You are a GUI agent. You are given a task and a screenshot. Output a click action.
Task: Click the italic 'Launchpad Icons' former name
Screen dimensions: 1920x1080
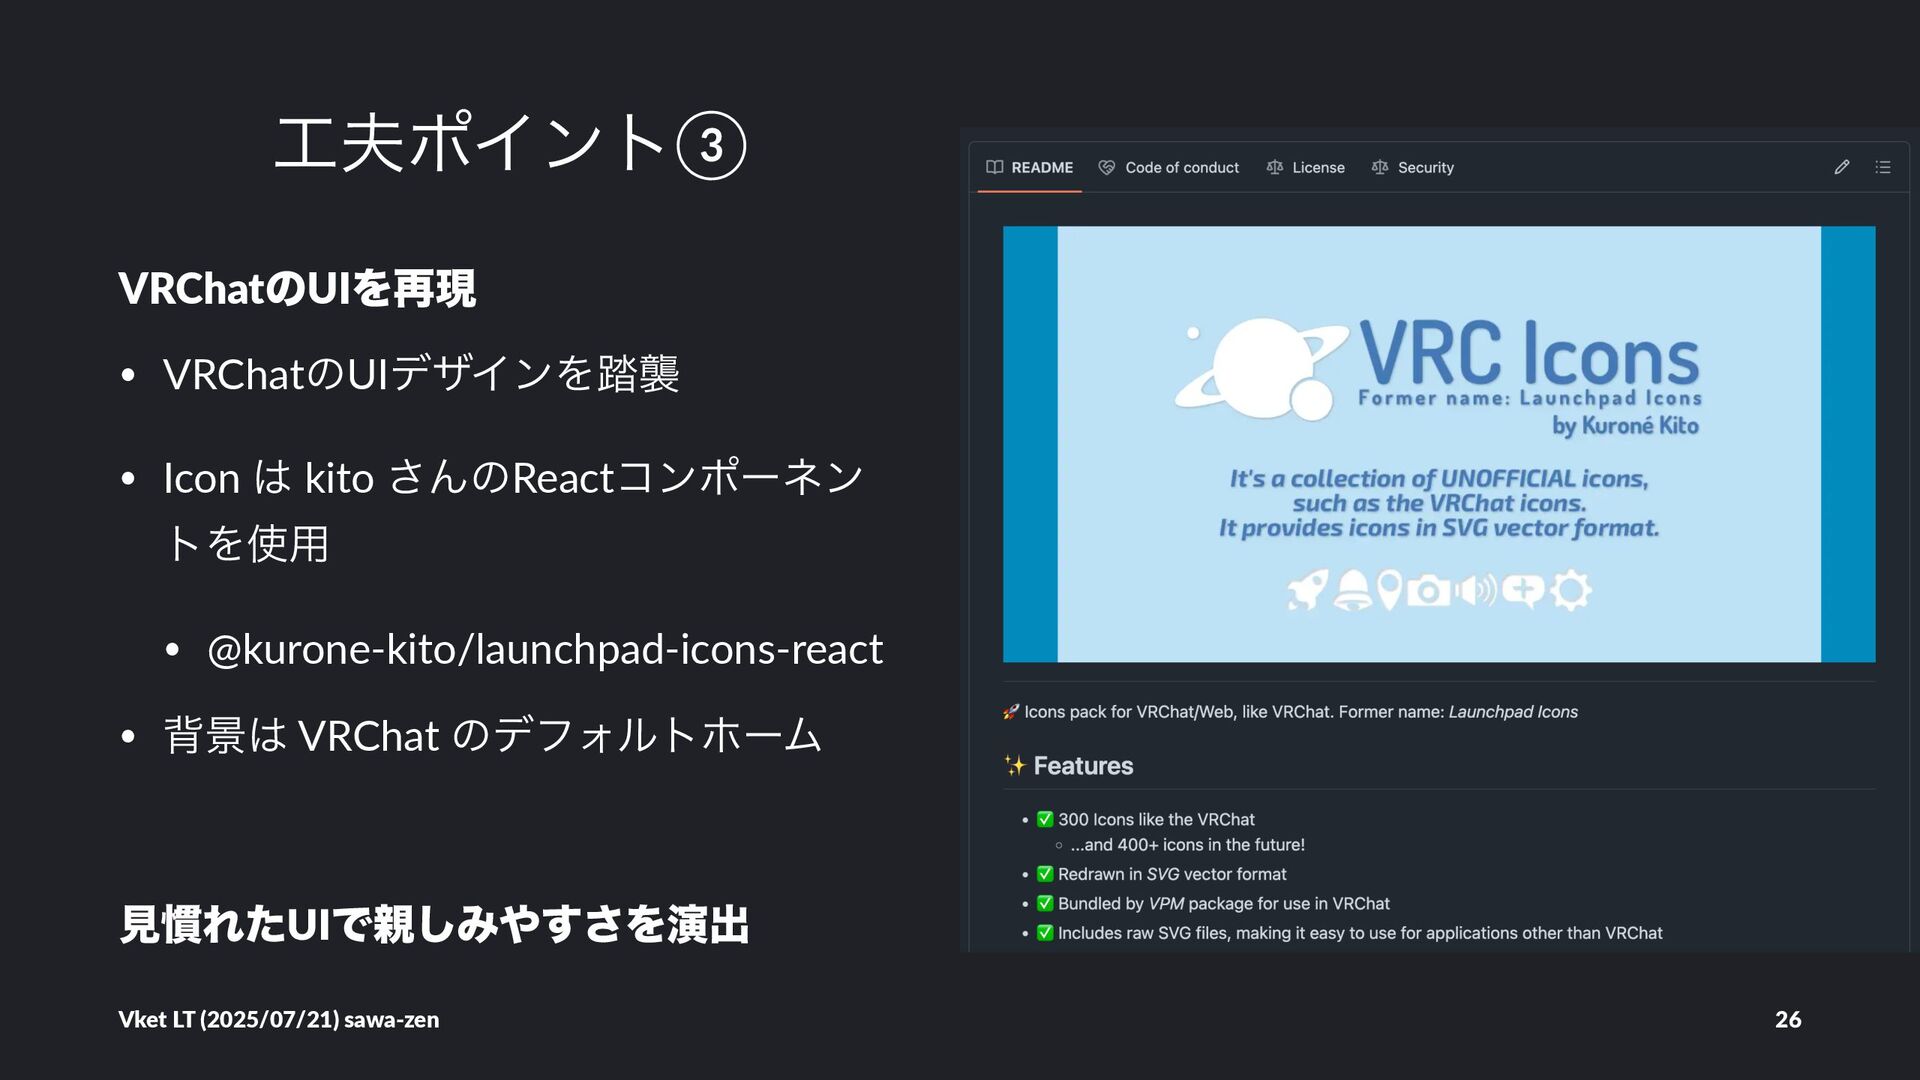point(1513,712)
